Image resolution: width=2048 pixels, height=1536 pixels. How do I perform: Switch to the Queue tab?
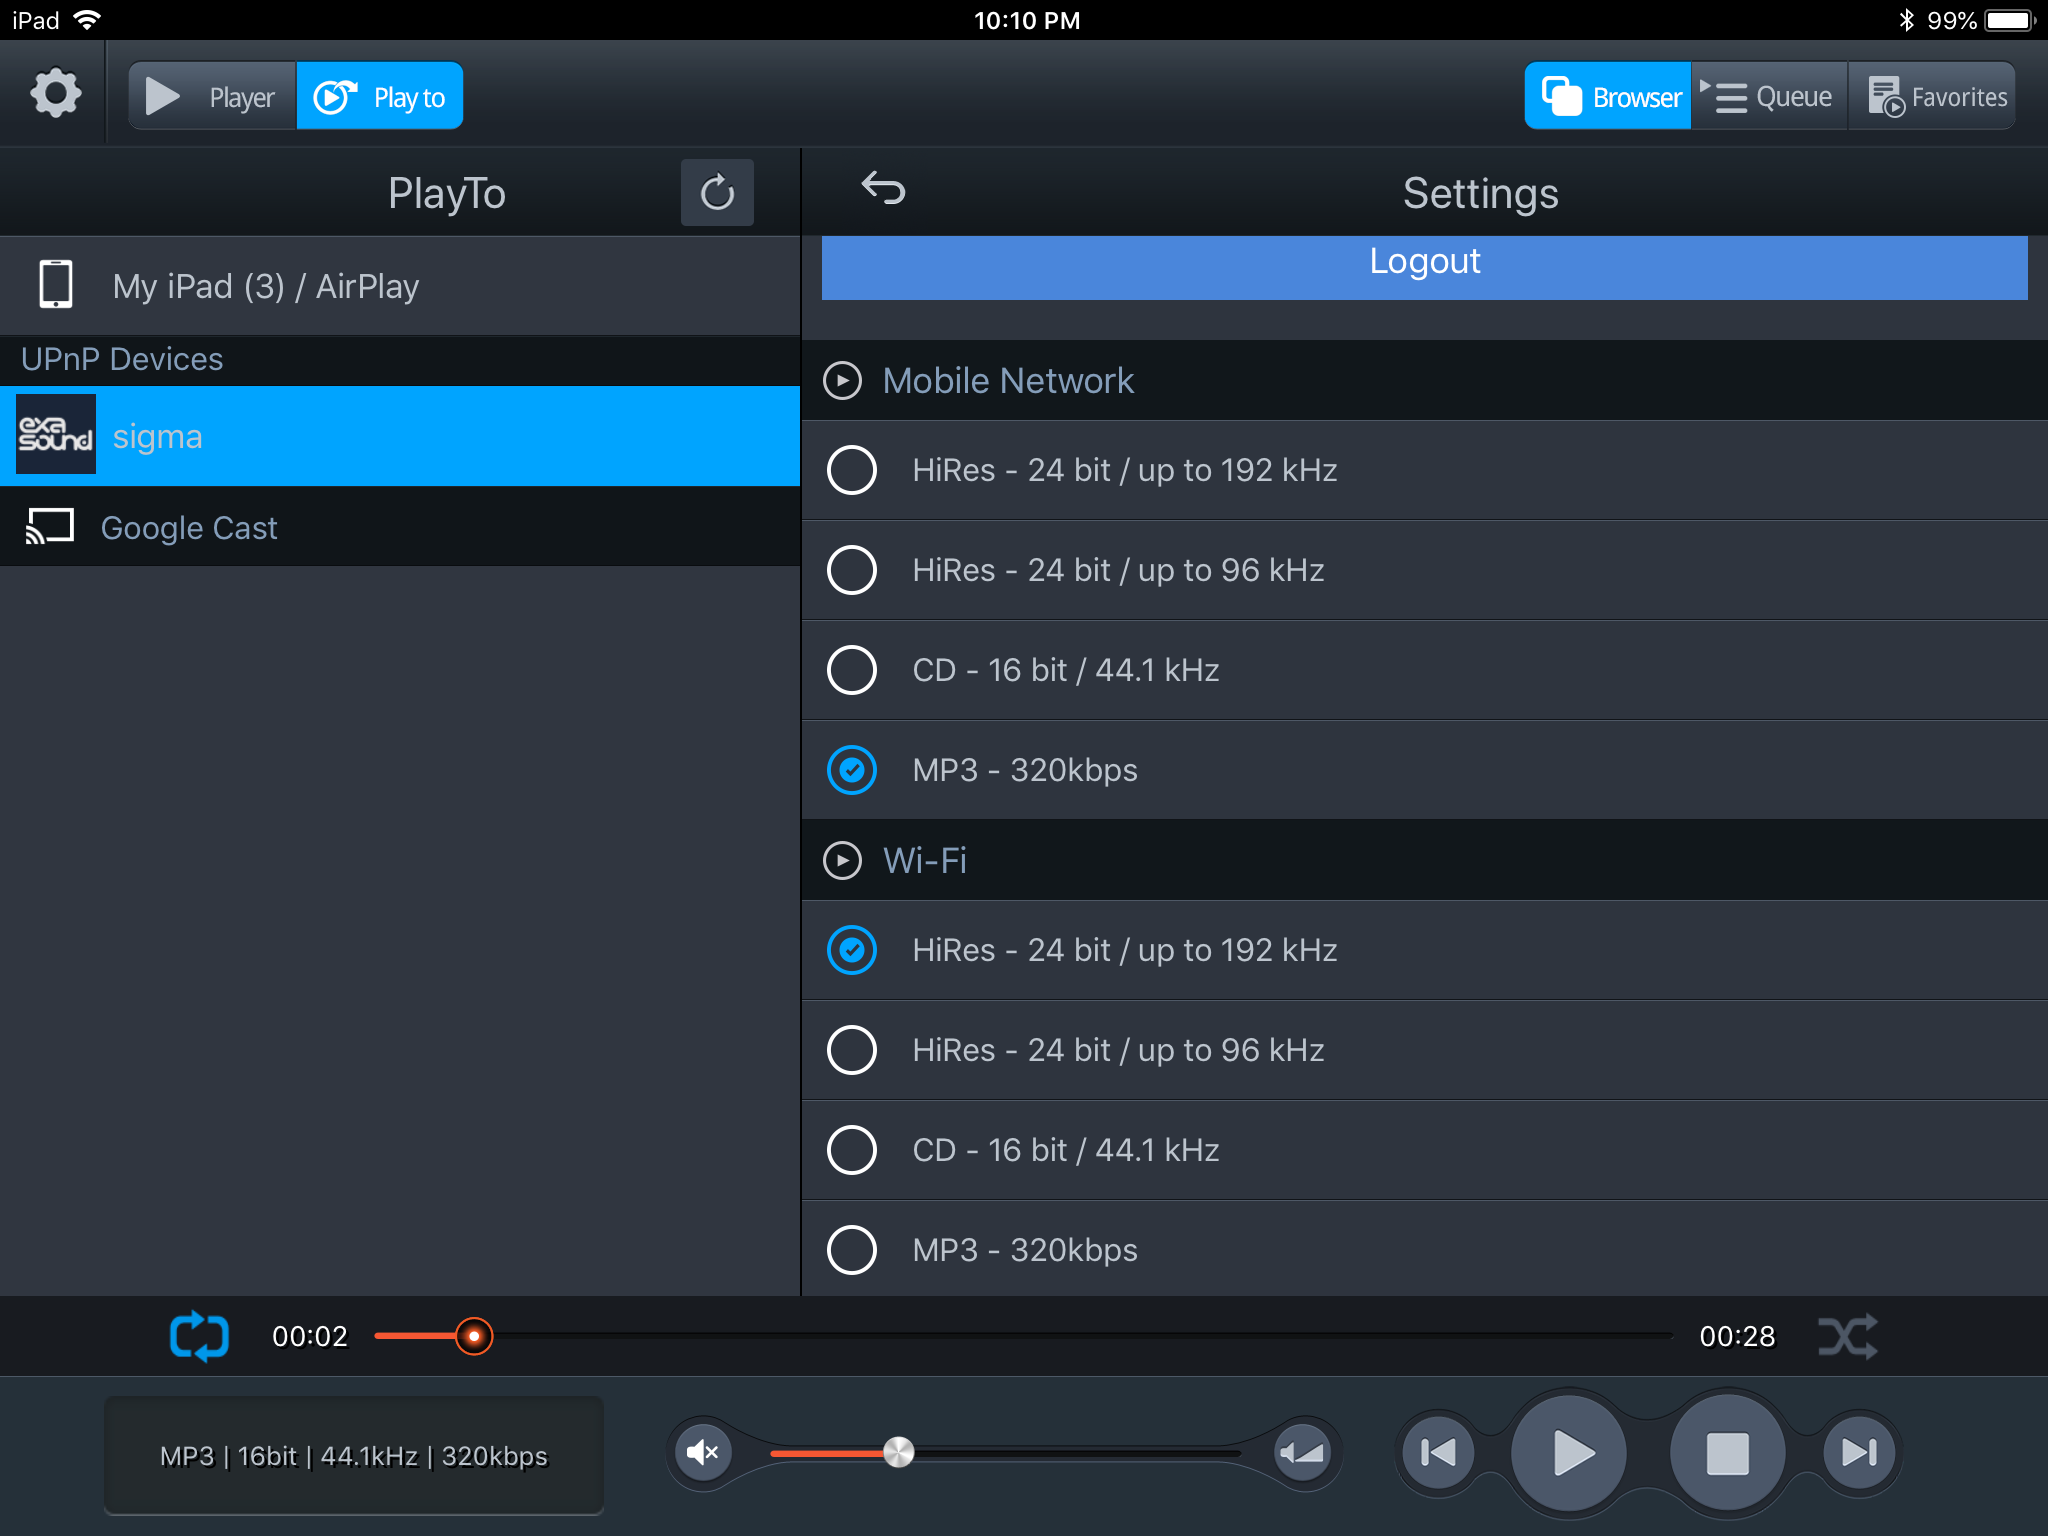(x=1770, y=97)
